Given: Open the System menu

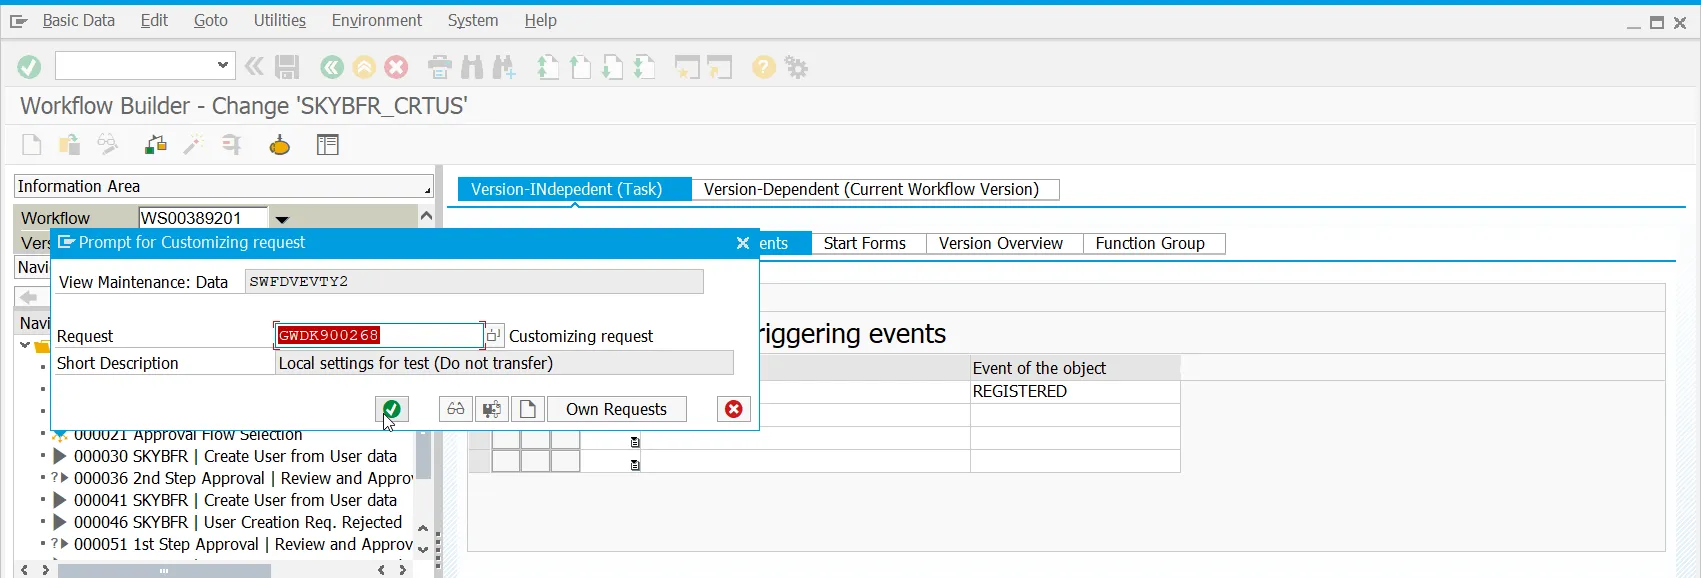Looking at the screenshot, I should click(x=473, y=20).
